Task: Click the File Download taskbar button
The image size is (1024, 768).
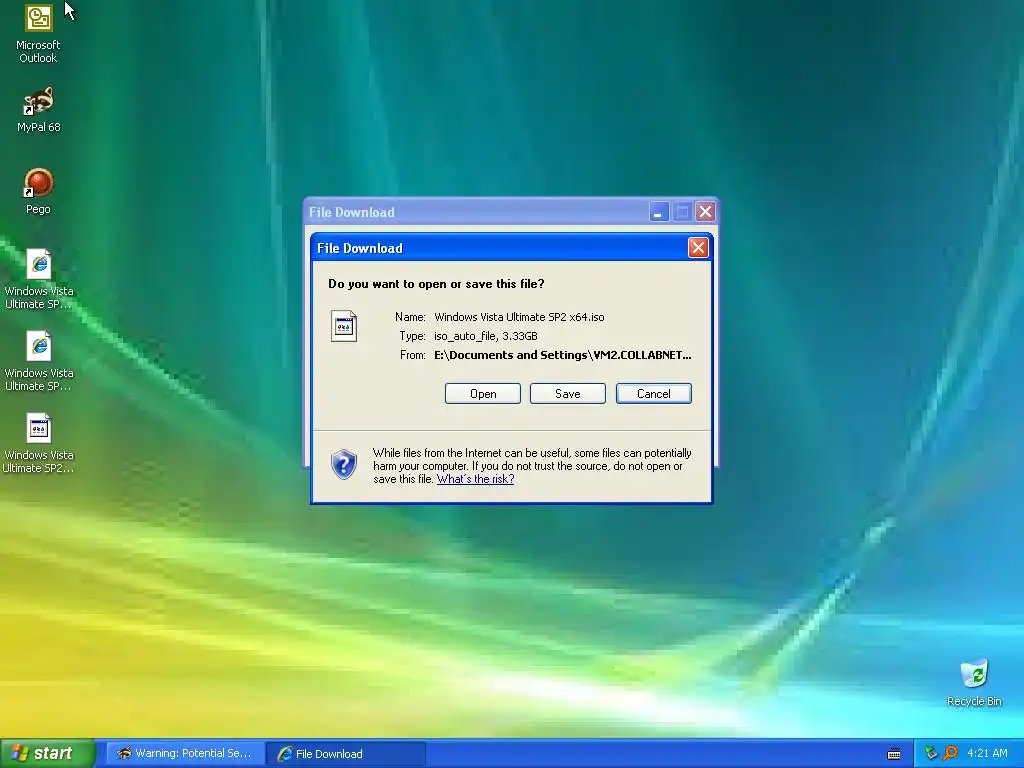Action: point(346,754)
